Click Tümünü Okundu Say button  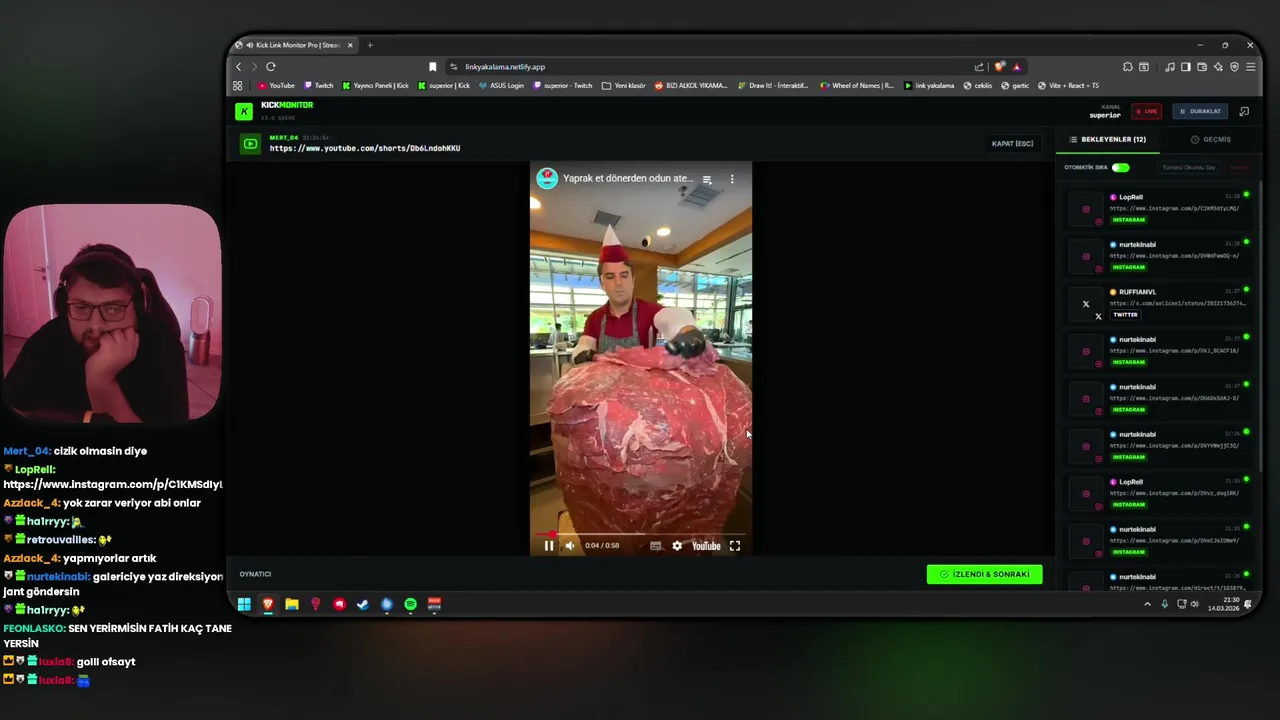pyautogui.click(x=1189, y=167)
